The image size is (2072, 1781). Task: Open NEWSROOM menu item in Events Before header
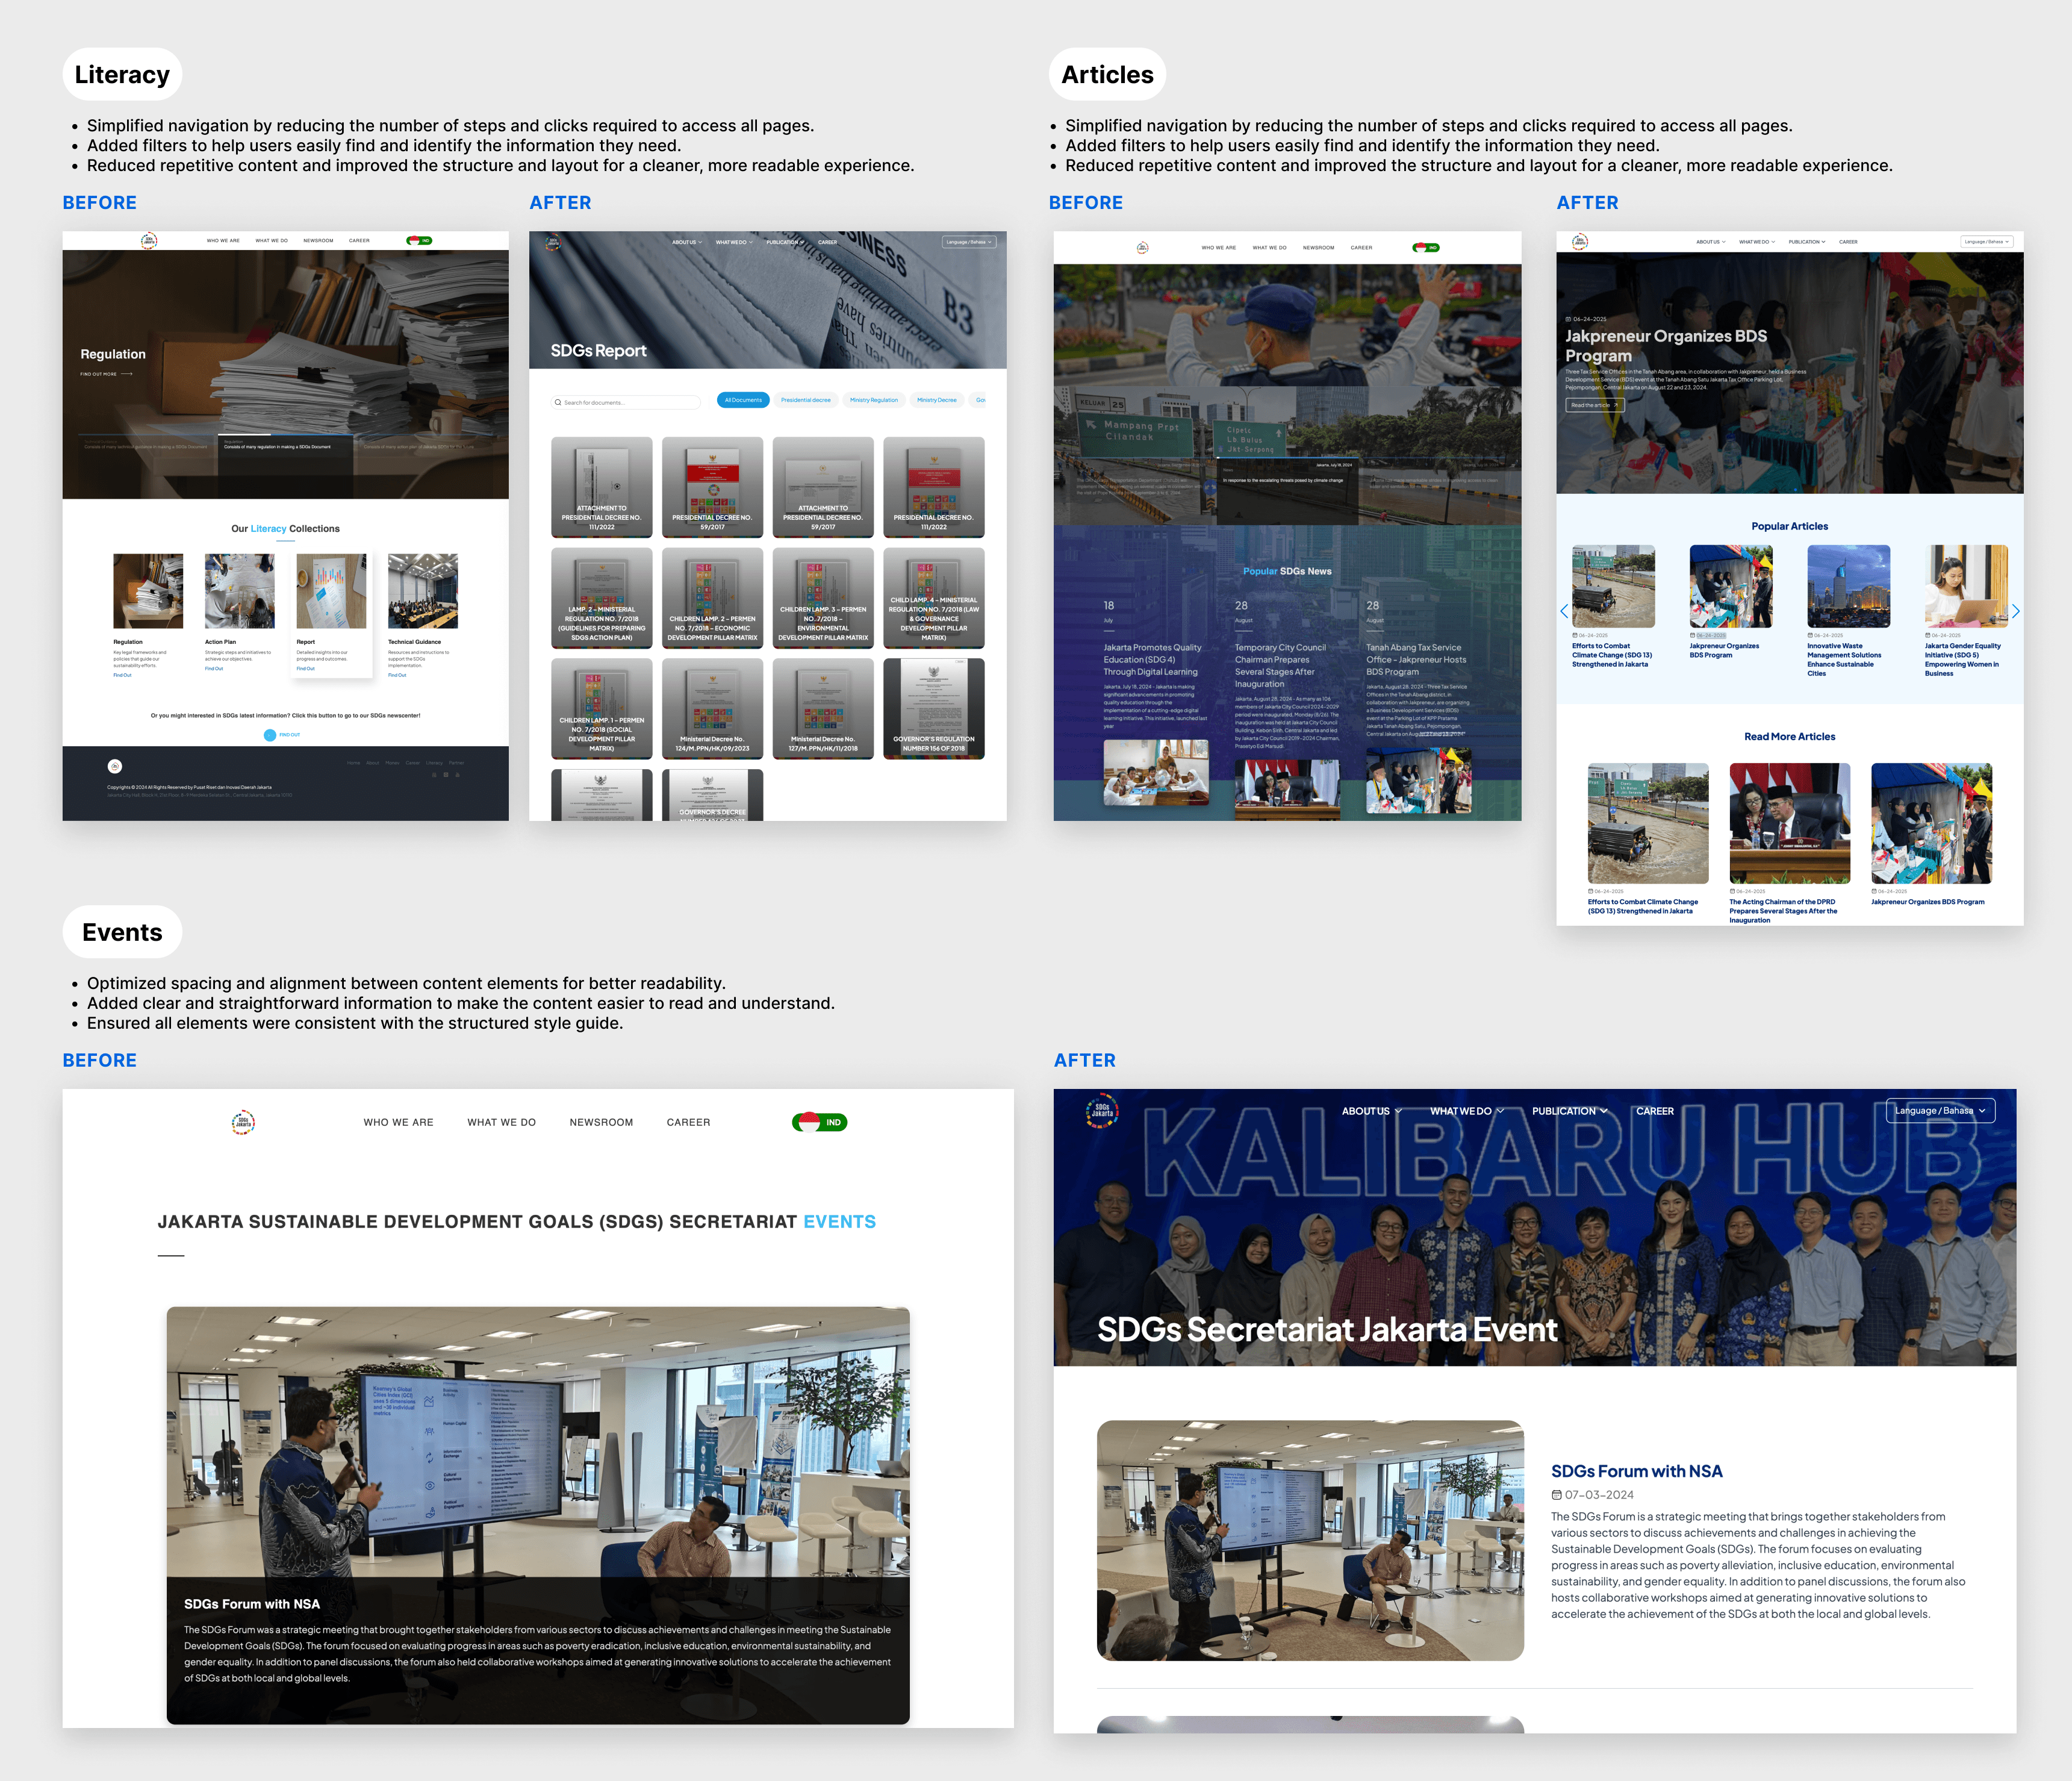point(601,1122)
